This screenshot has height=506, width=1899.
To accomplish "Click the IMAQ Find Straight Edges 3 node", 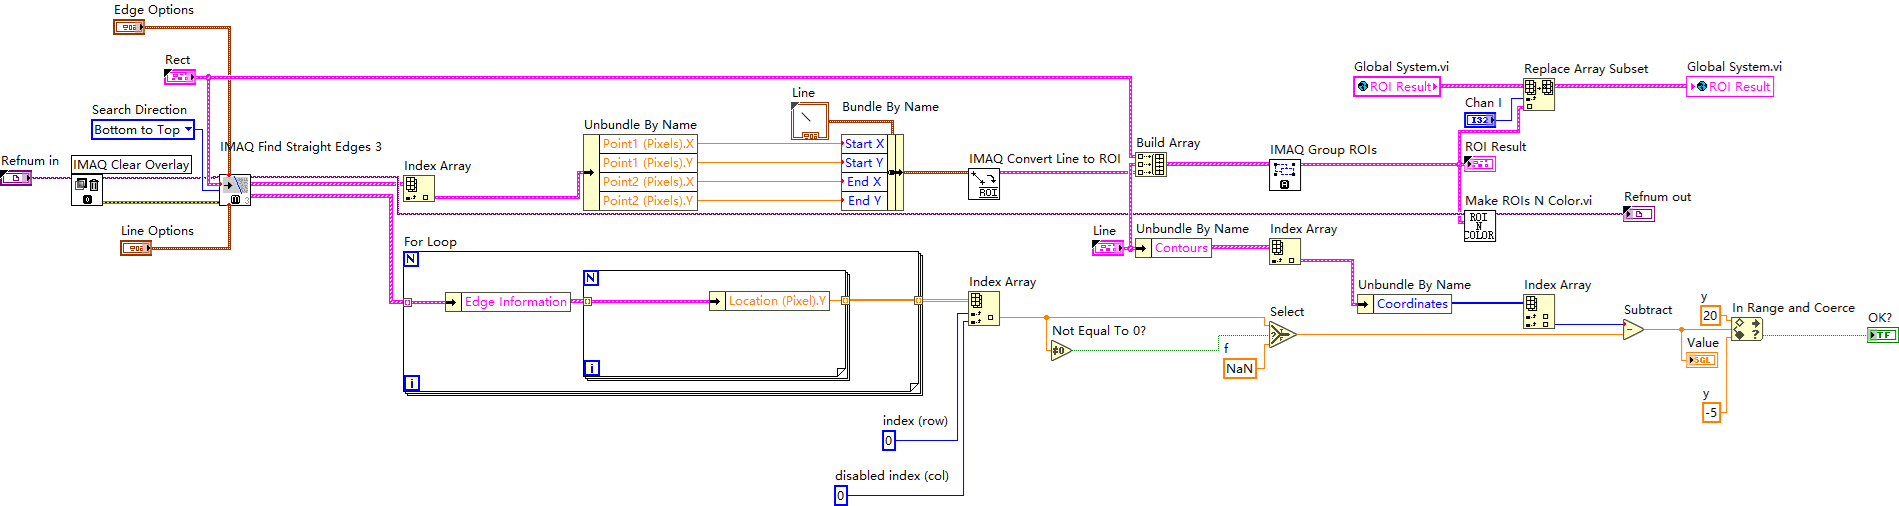I will pyautogui.click(x=235, y=189).
